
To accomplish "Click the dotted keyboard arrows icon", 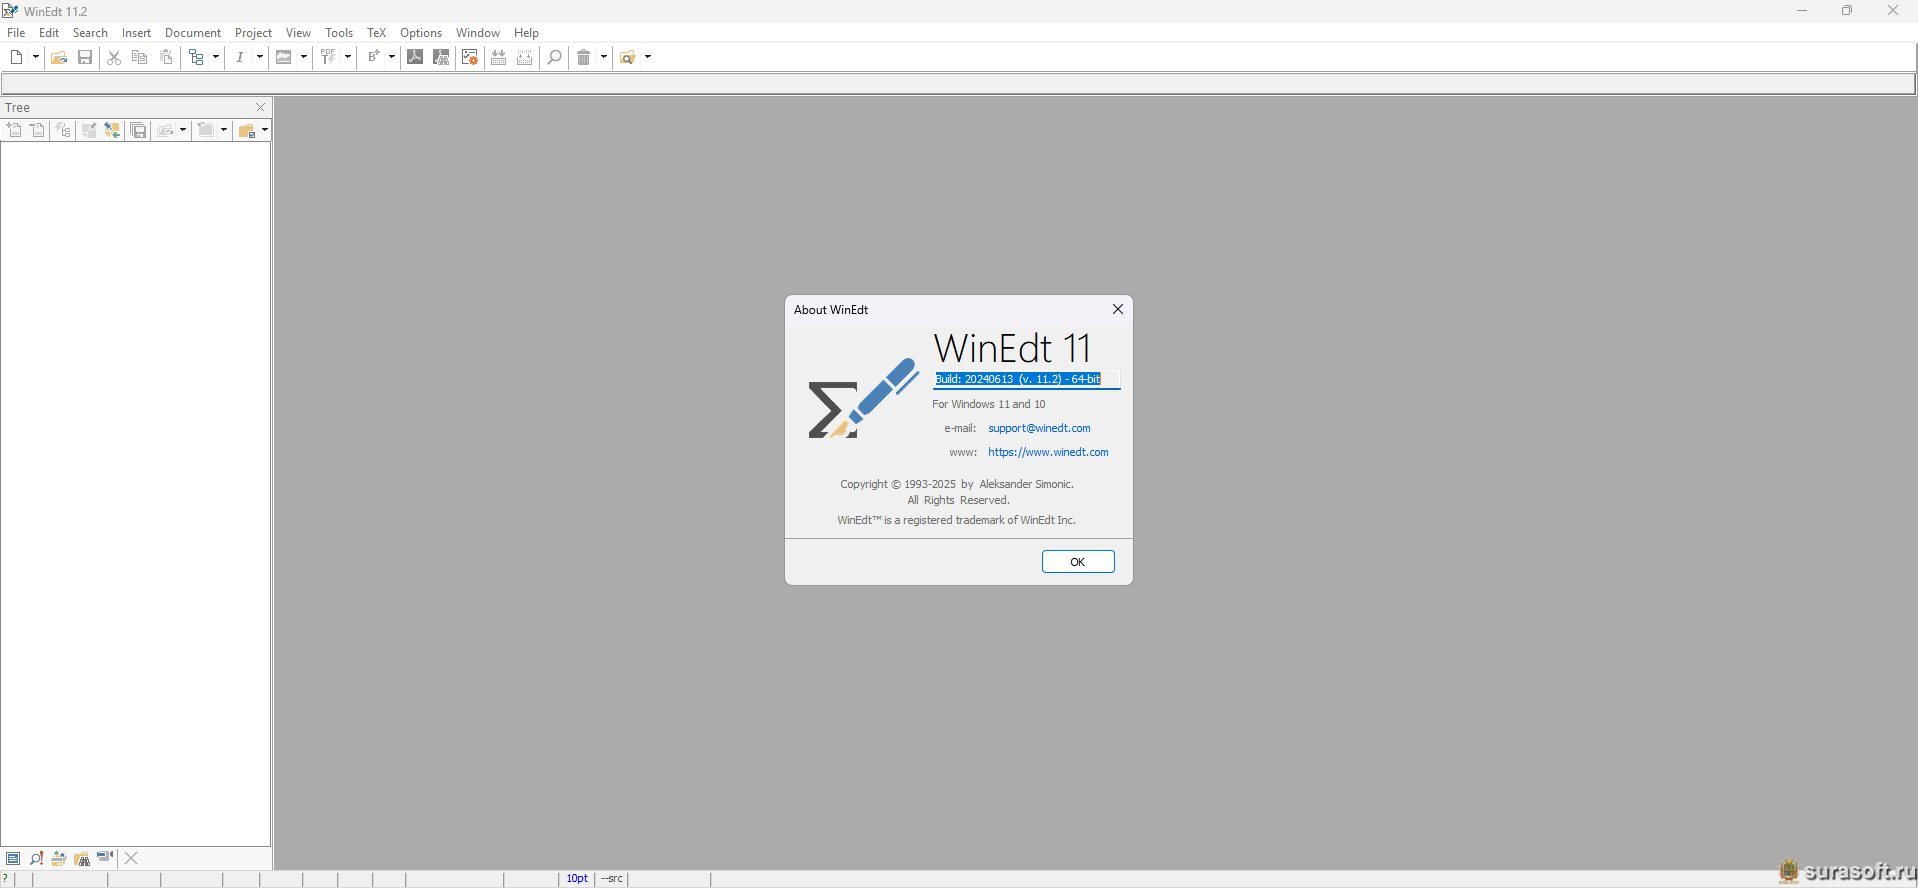I will pyautogui.click(x=524, y=57).
